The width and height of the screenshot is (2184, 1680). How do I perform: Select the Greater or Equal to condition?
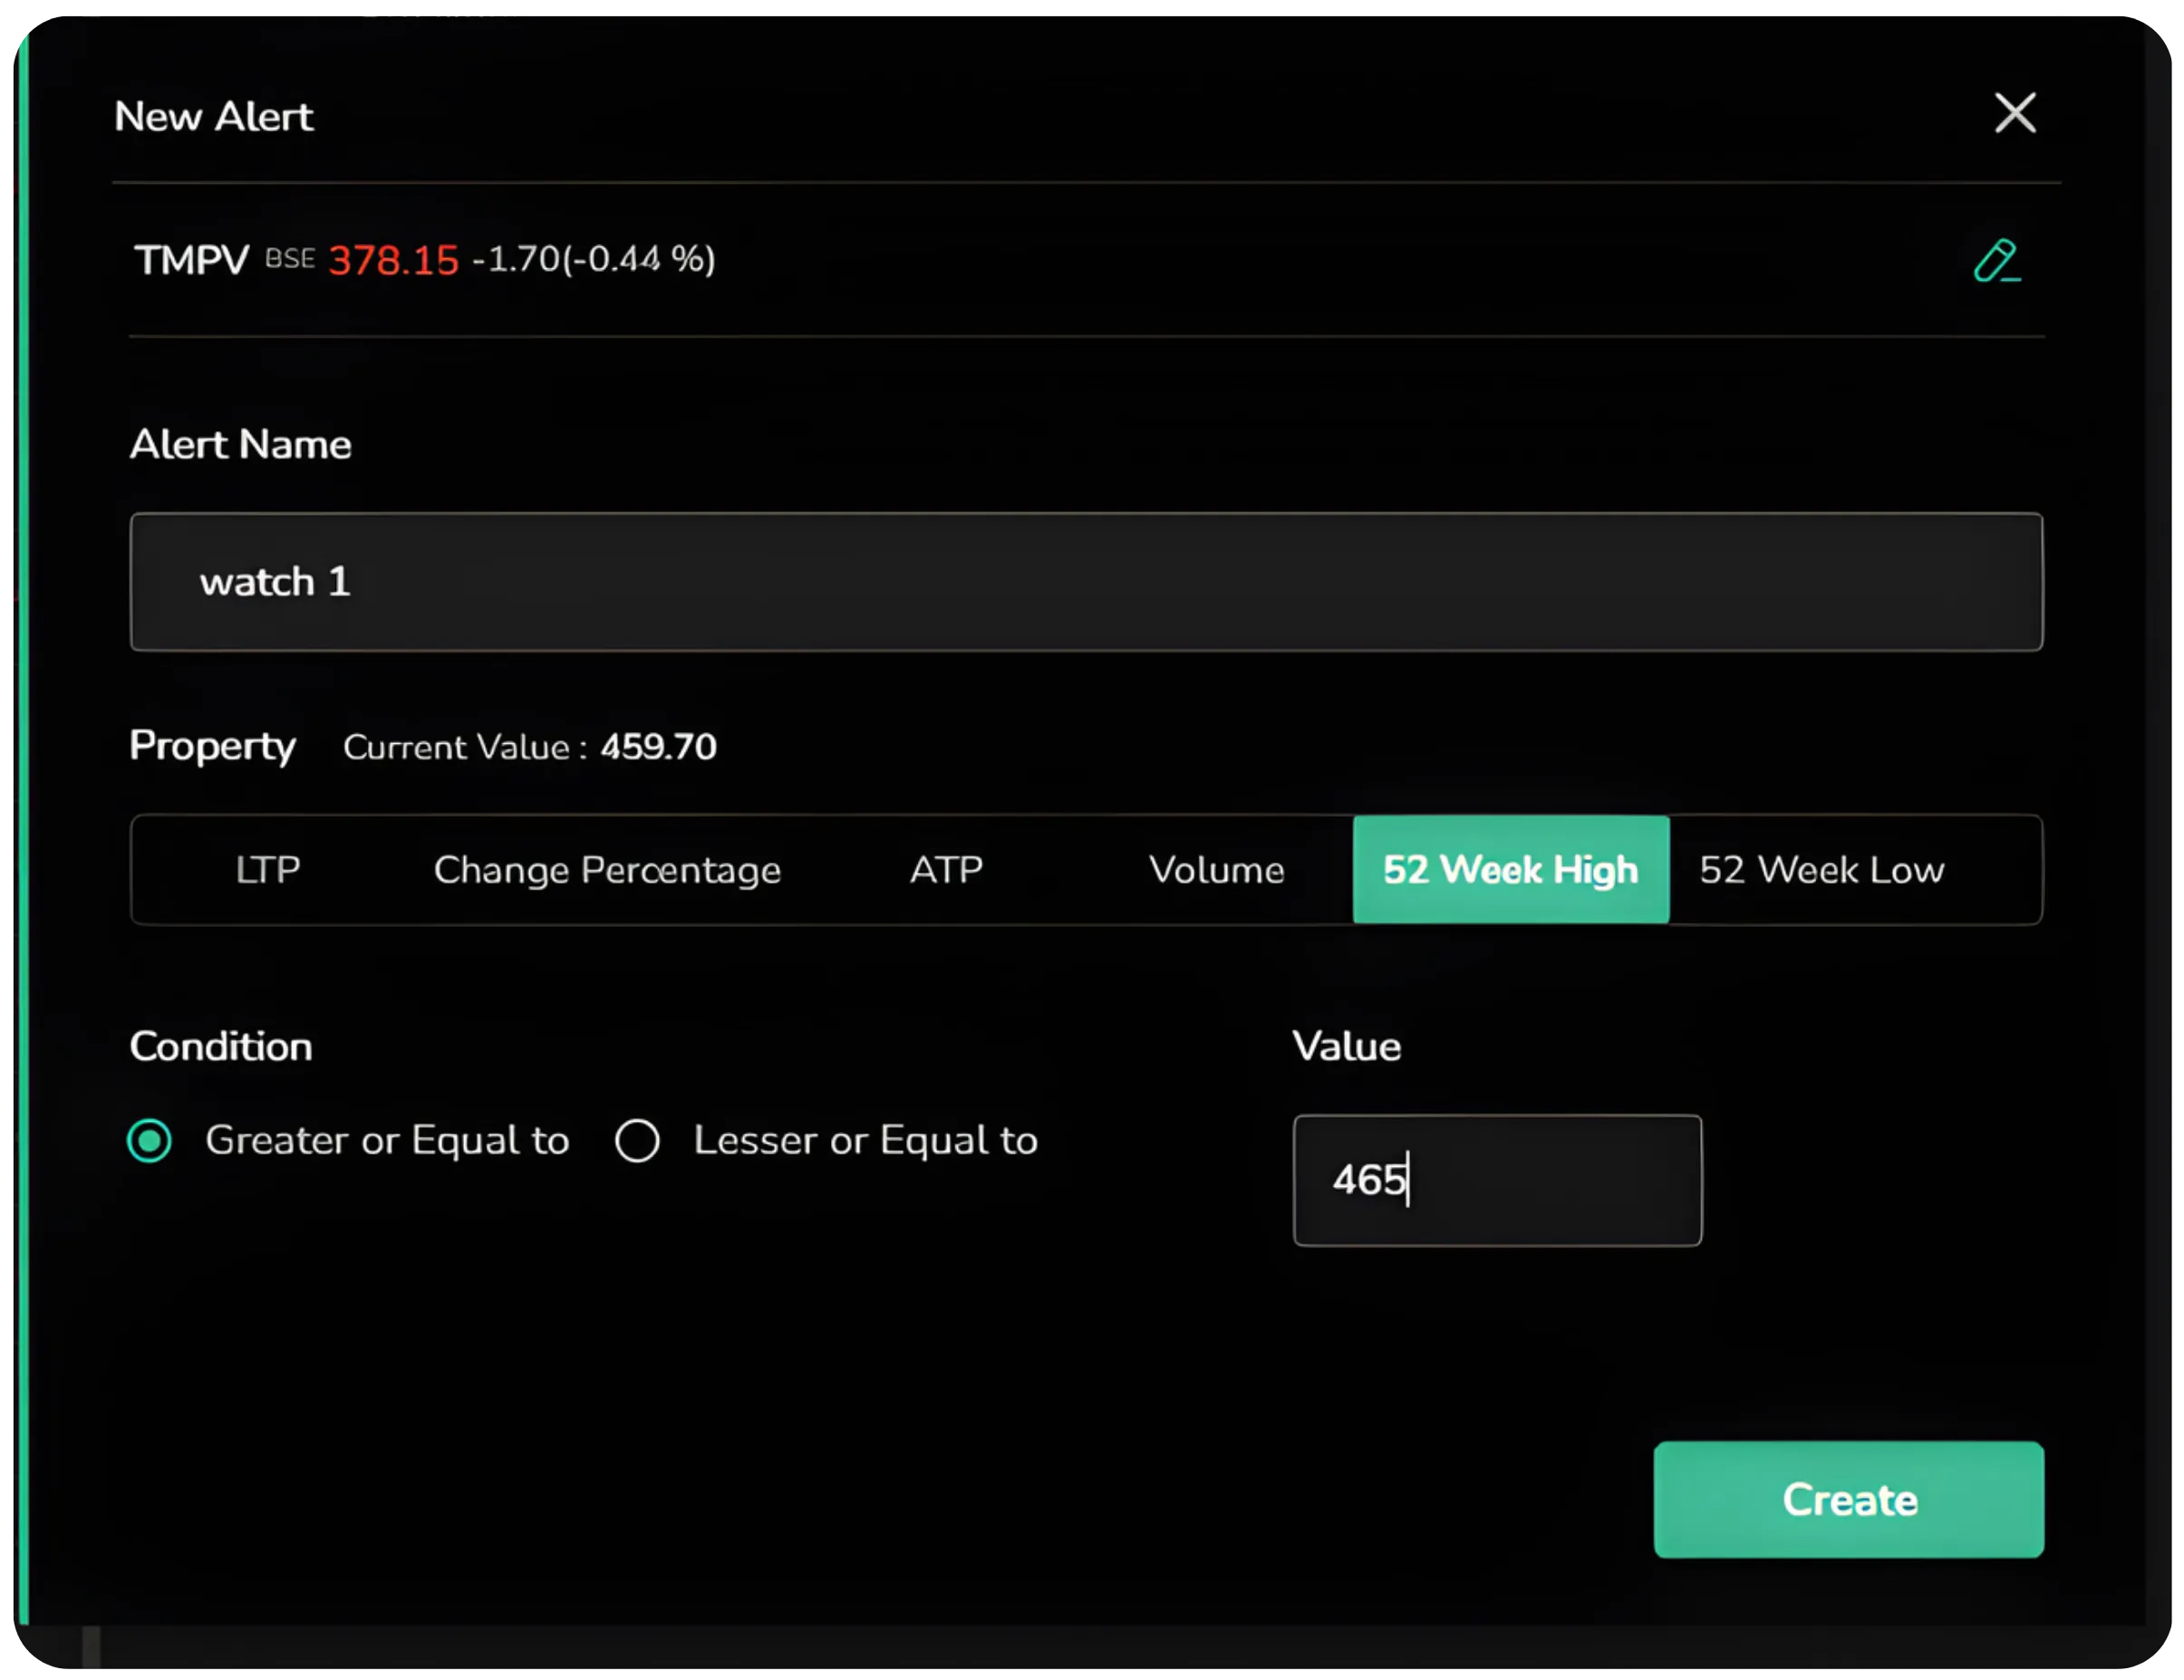(150, 1140)
